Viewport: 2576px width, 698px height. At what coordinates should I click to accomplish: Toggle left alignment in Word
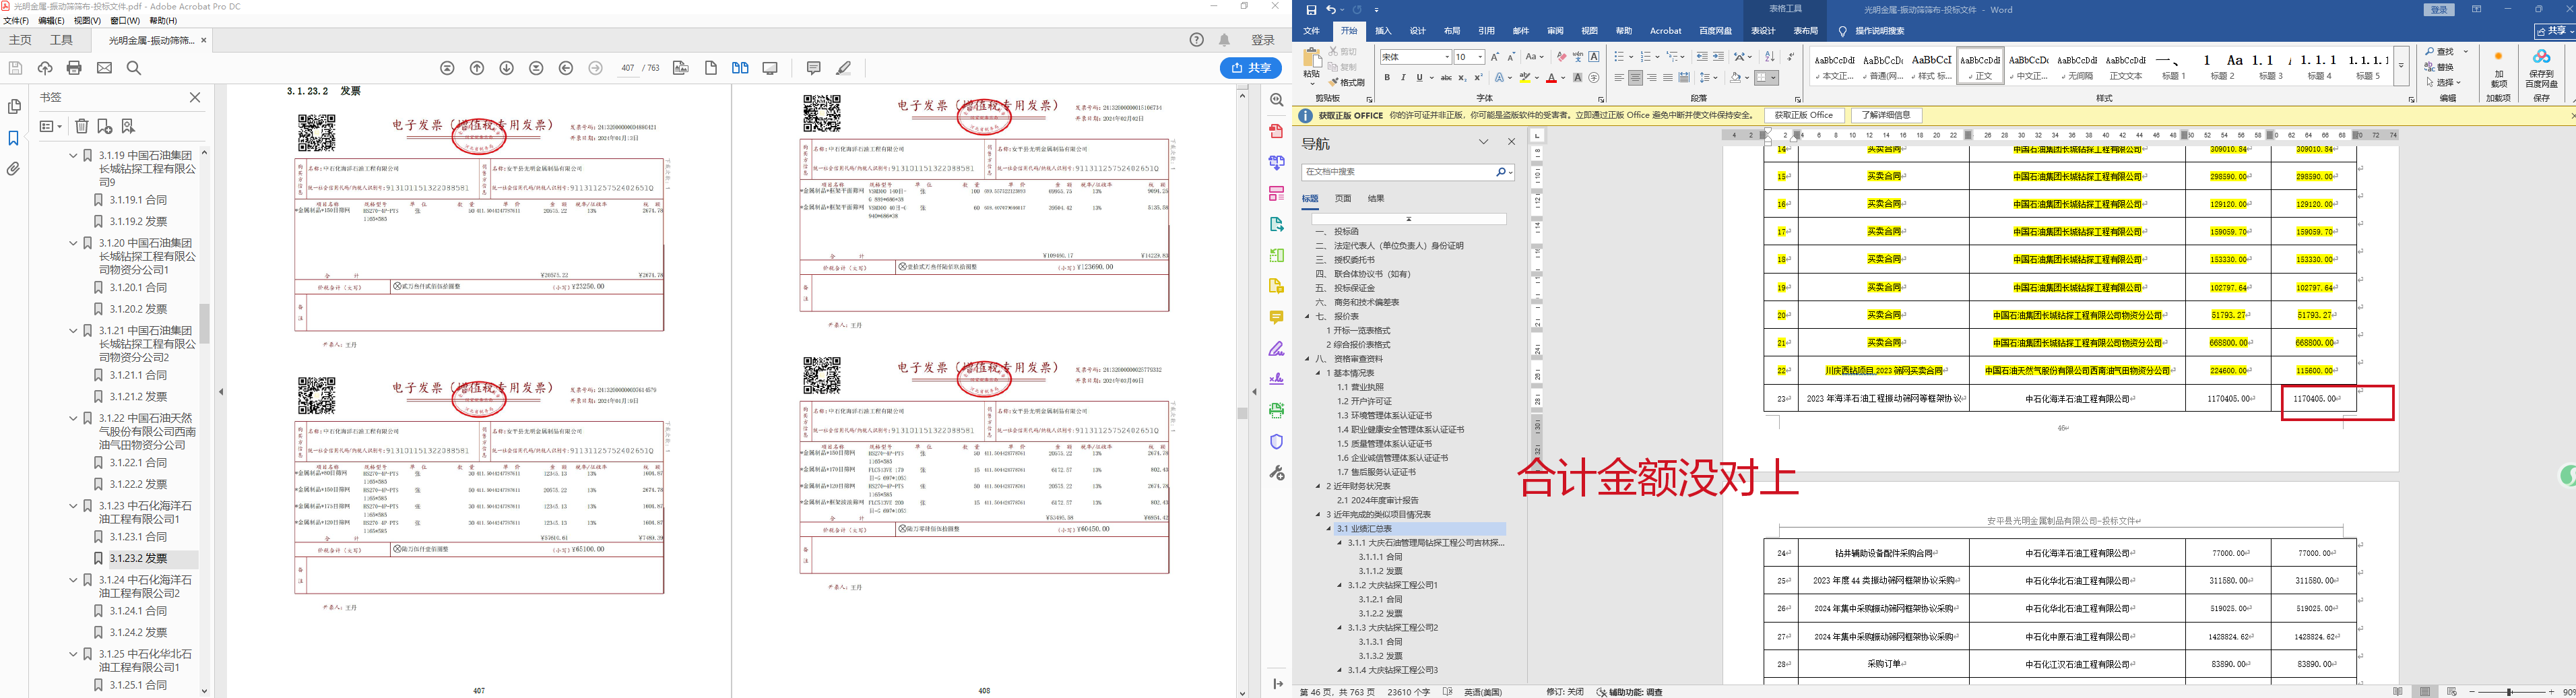click(1619, 77)
